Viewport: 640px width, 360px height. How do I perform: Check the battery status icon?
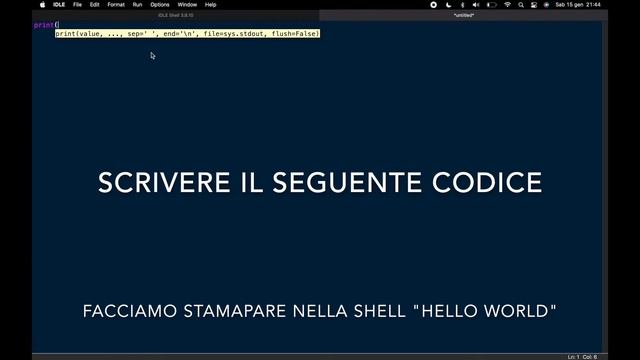(492, 5)
